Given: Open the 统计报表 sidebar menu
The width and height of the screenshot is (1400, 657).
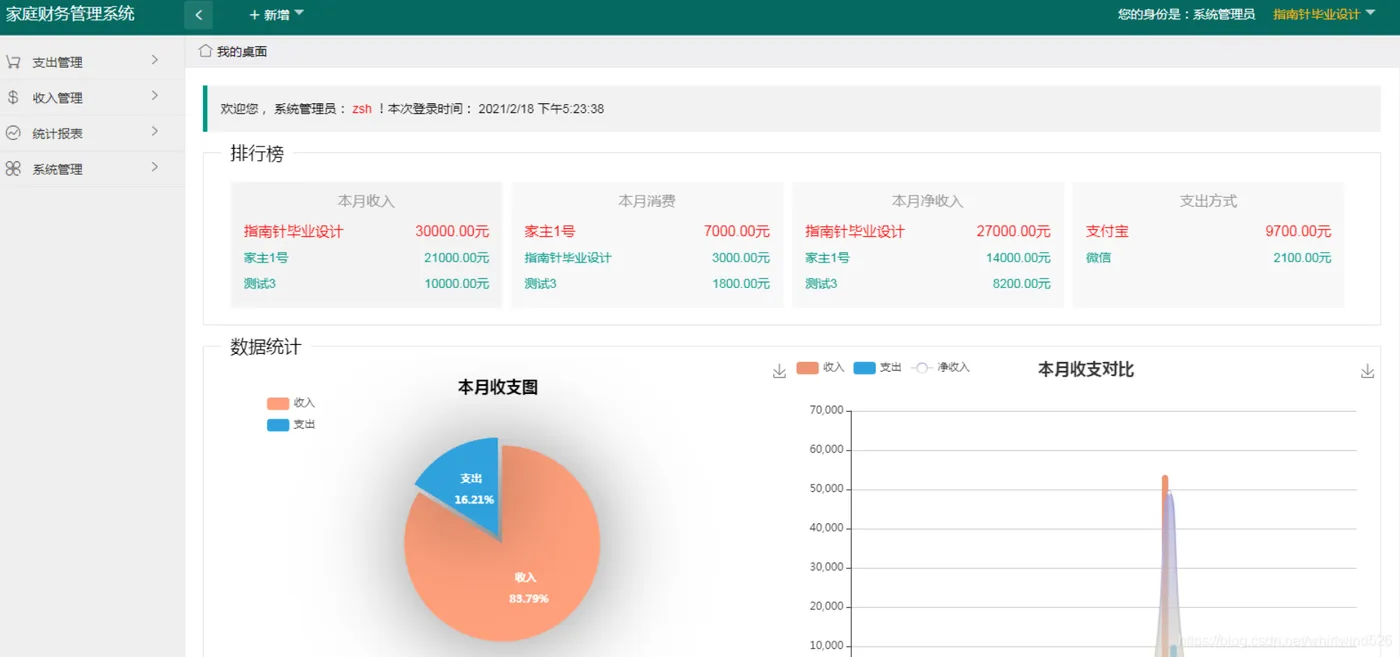Looking at the screenshot, I should 92,133.
